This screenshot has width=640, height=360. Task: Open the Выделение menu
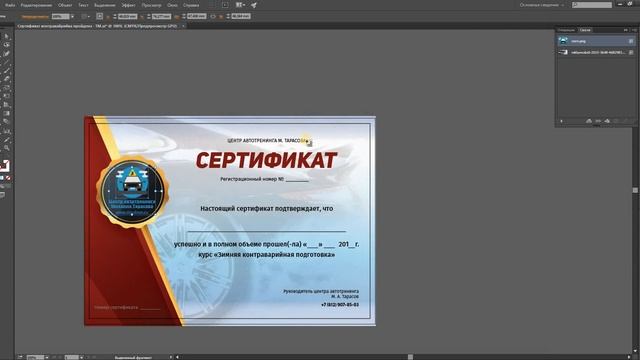click(105, 5)
